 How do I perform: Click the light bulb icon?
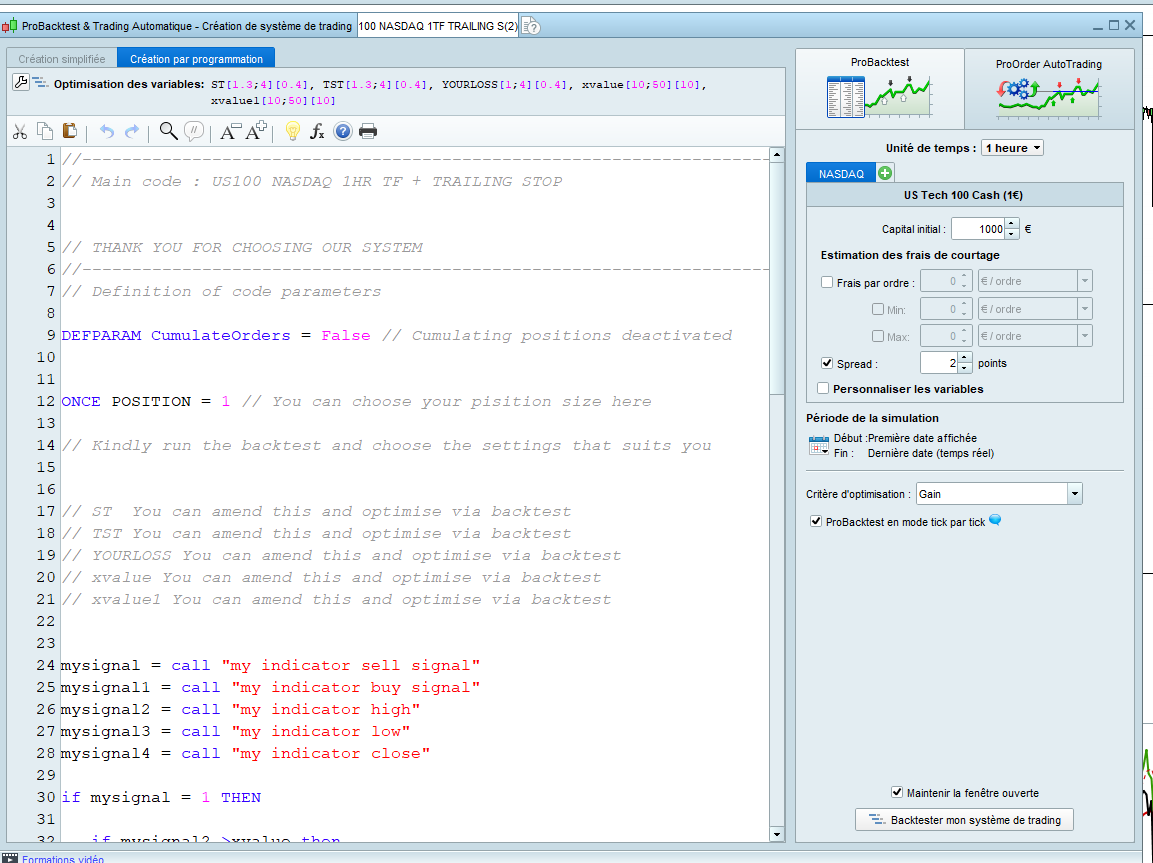(x=292, y=131)
